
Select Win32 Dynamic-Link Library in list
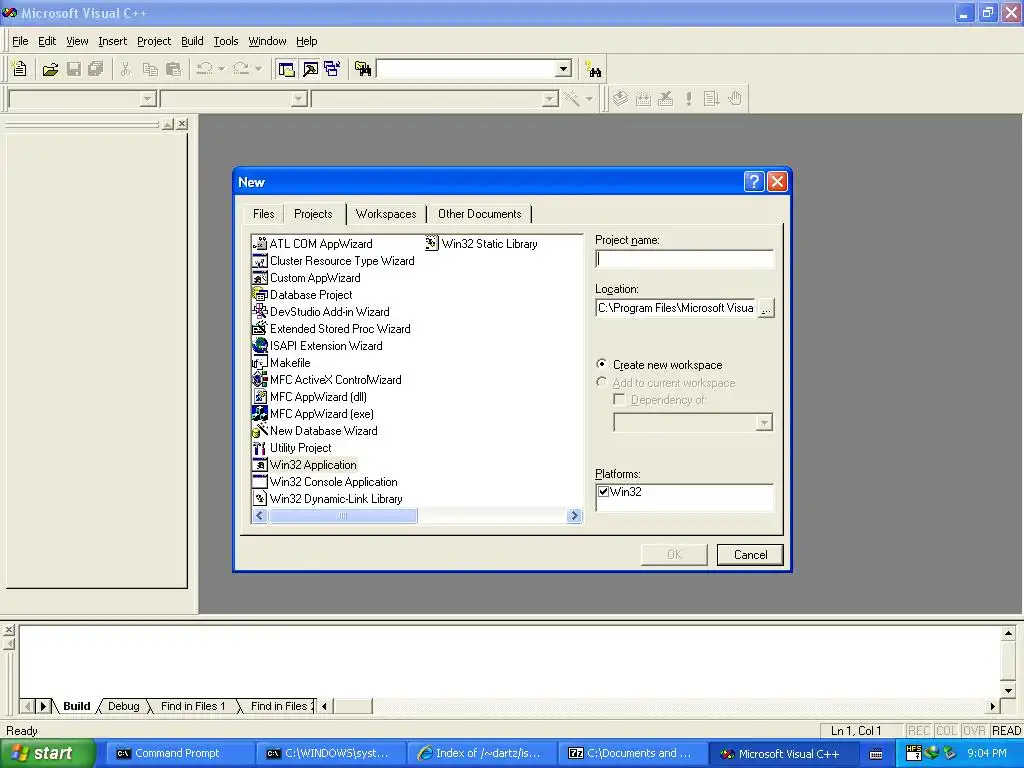coord(327,499)
